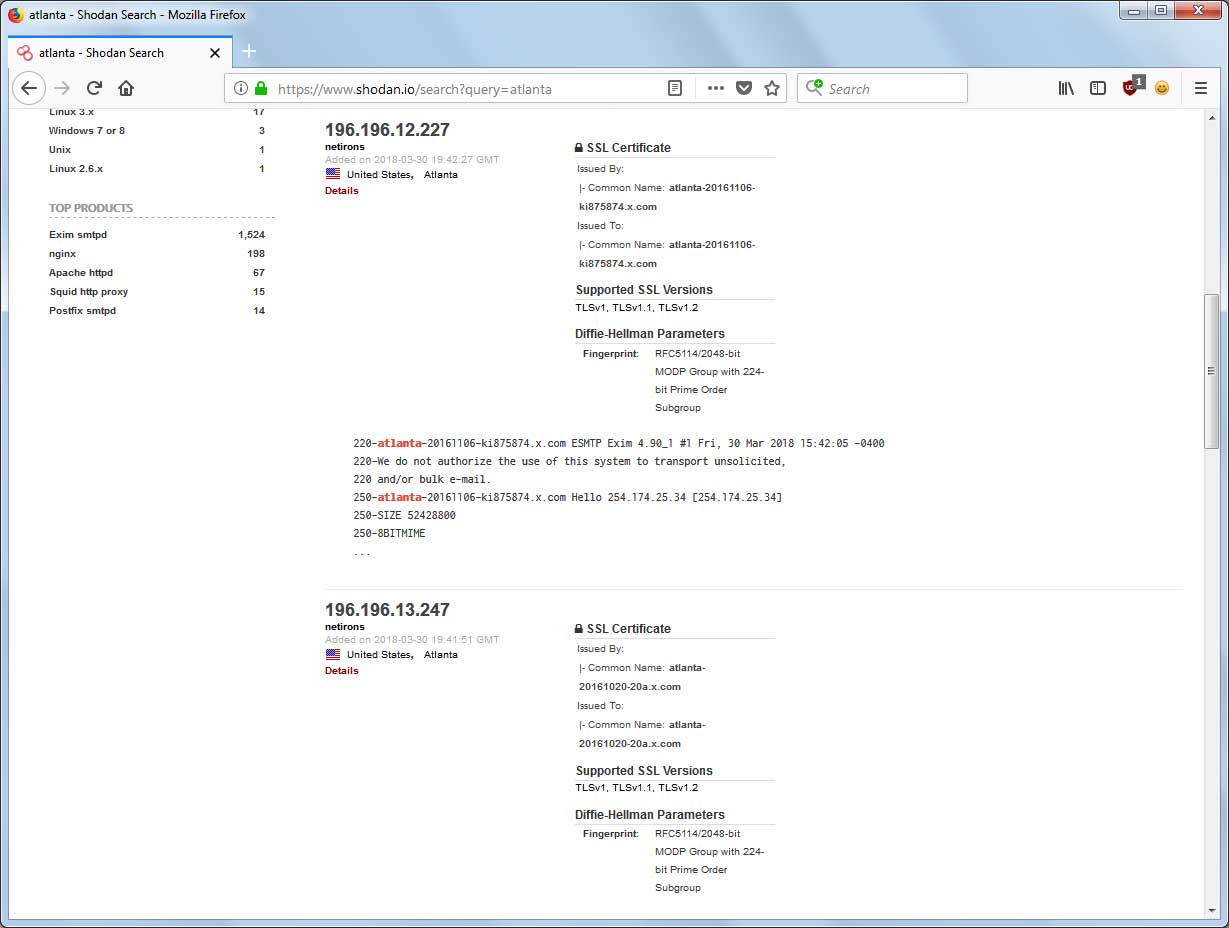Image resolution: width=1229 pixels, height=928 pixels.
Task: Maximize the Firefox window
Action: (x=1160, y=11)
